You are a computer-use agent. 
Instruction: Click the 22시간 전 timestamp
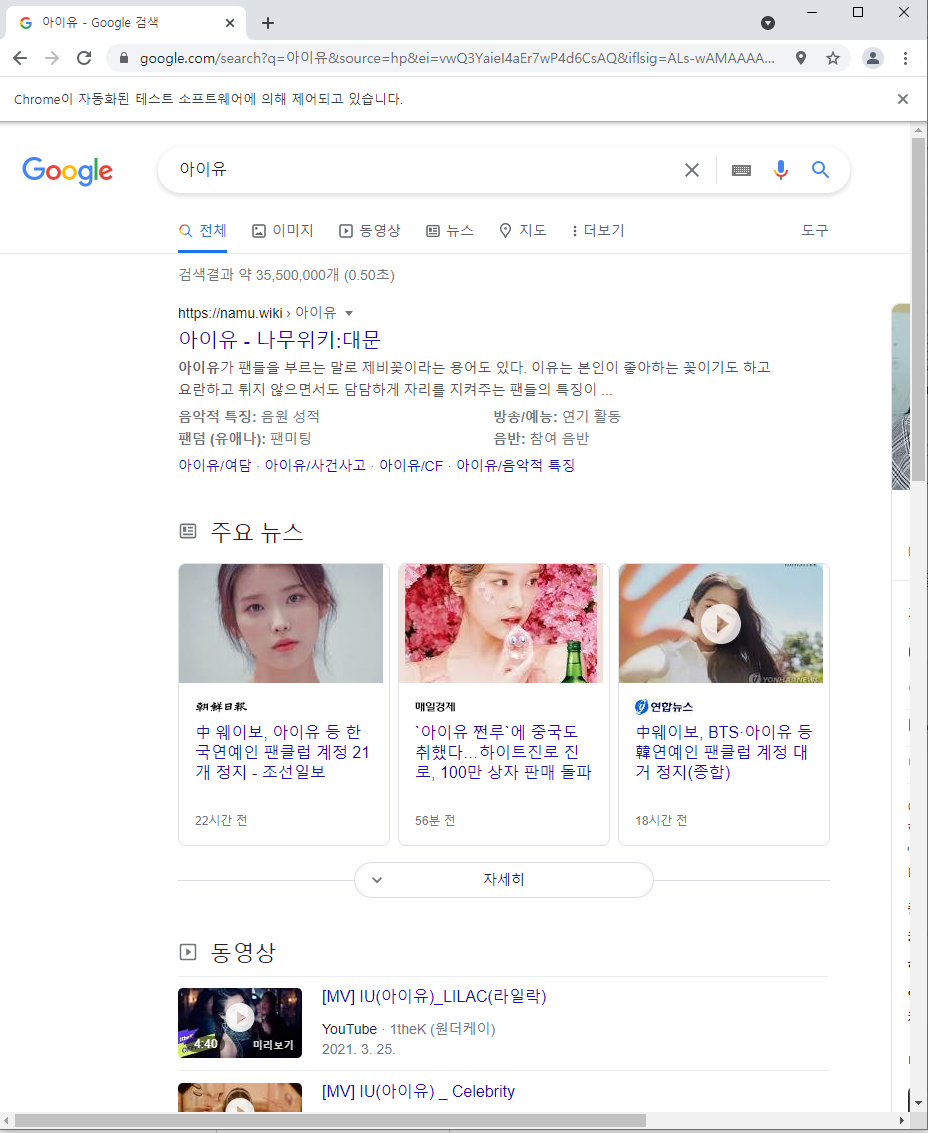coord(221,820)
